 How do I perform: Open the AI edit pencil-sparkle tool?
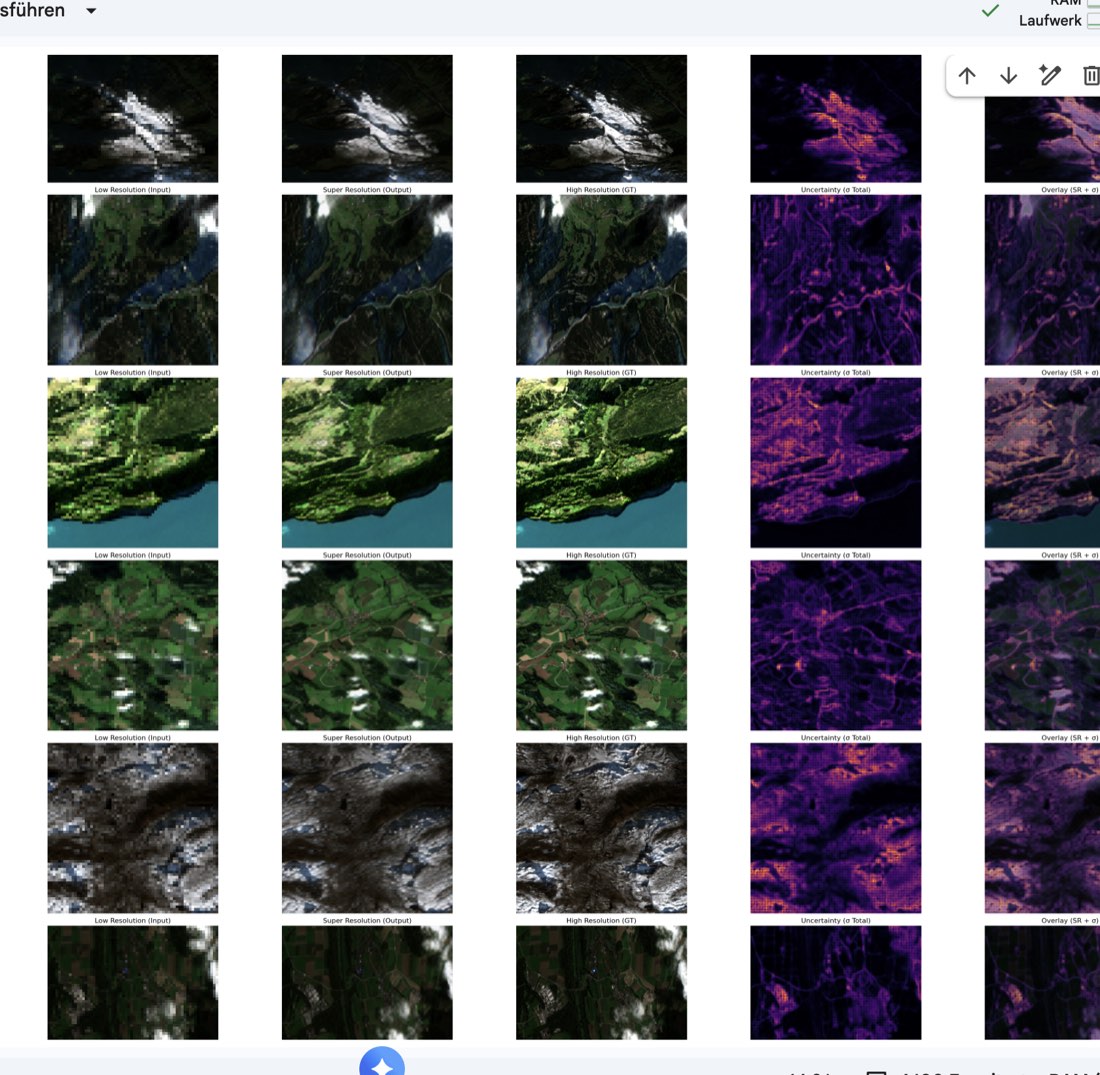pyautogui.click(x=1049, y=75)
